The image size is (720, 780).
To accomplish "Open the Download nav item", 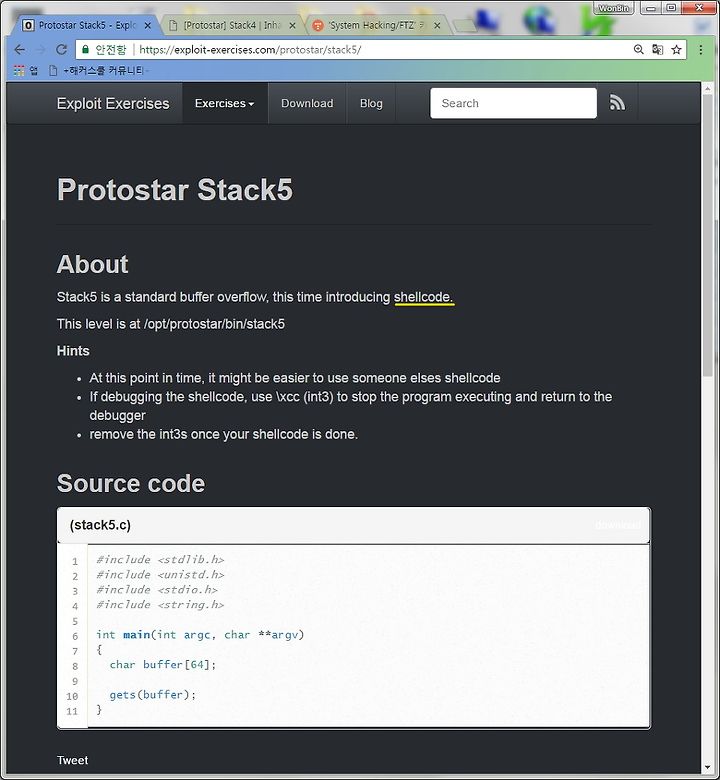I will click(x=307, y=103).
